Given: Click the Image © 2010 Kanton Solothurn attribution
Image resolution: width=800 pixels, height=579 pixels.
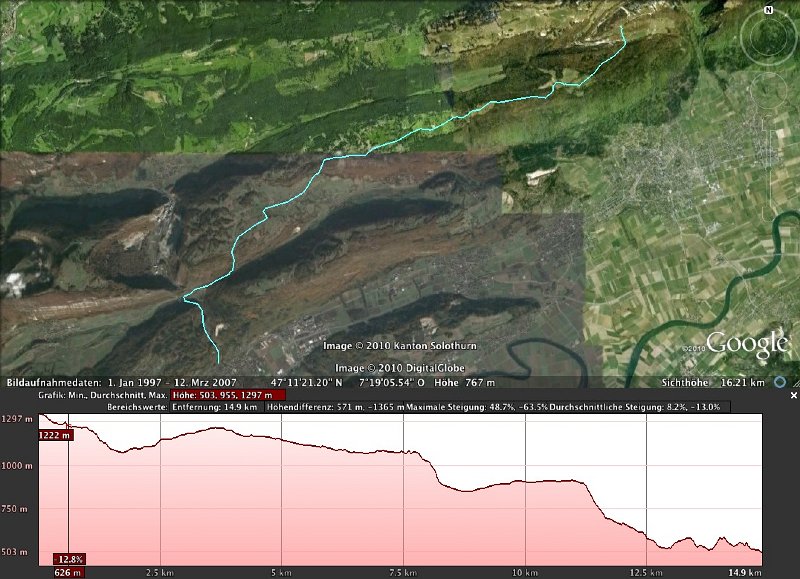Looking at the screenshot, I should (x=400, y=346).
